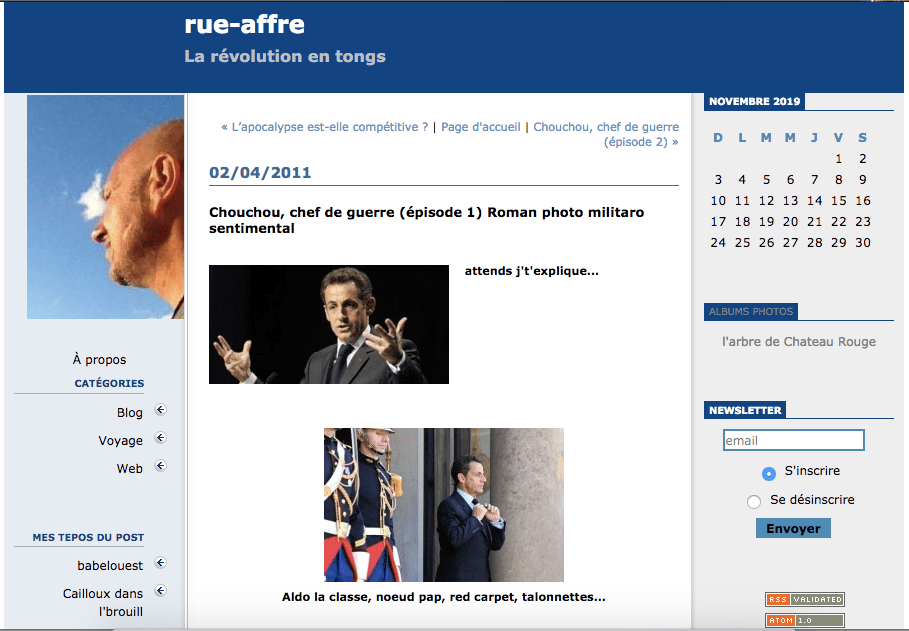909x631 pixels.
Task: Click the newsletter email field
Action: tap(794, 440)
